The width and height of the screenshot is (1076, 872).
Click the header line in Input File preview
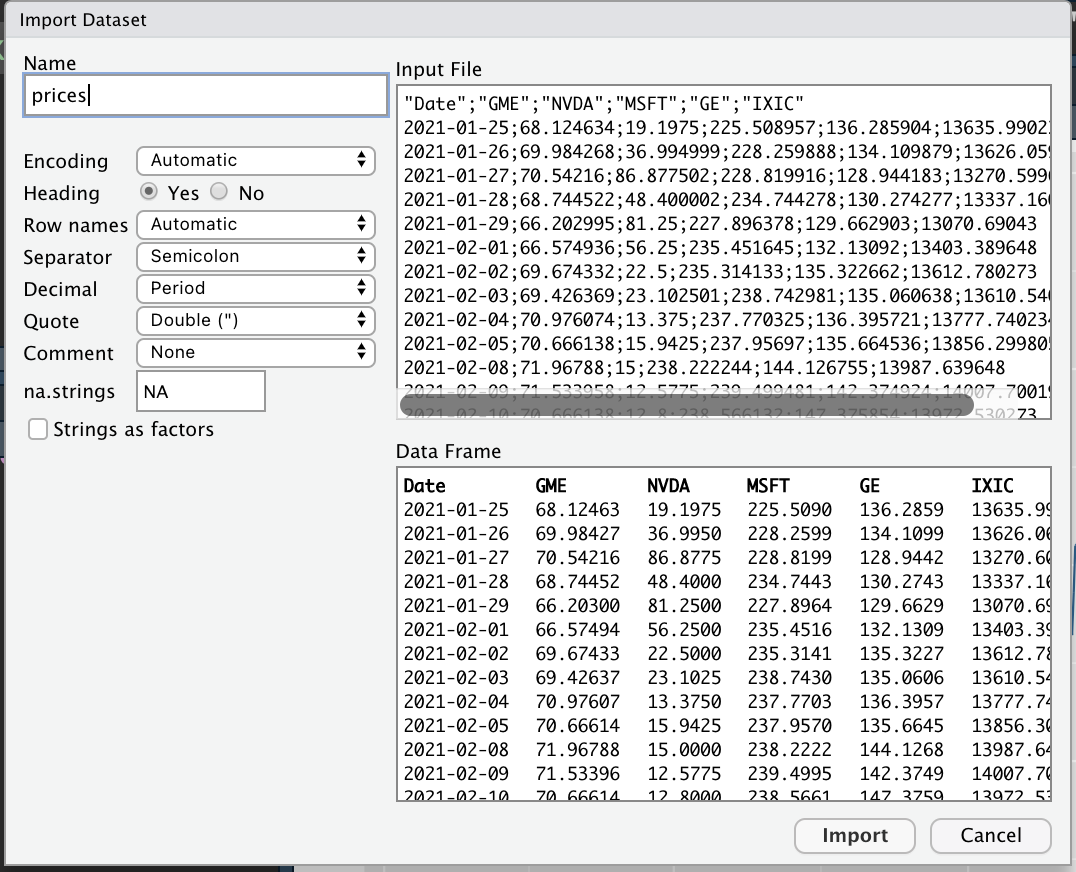pos(605,104)
